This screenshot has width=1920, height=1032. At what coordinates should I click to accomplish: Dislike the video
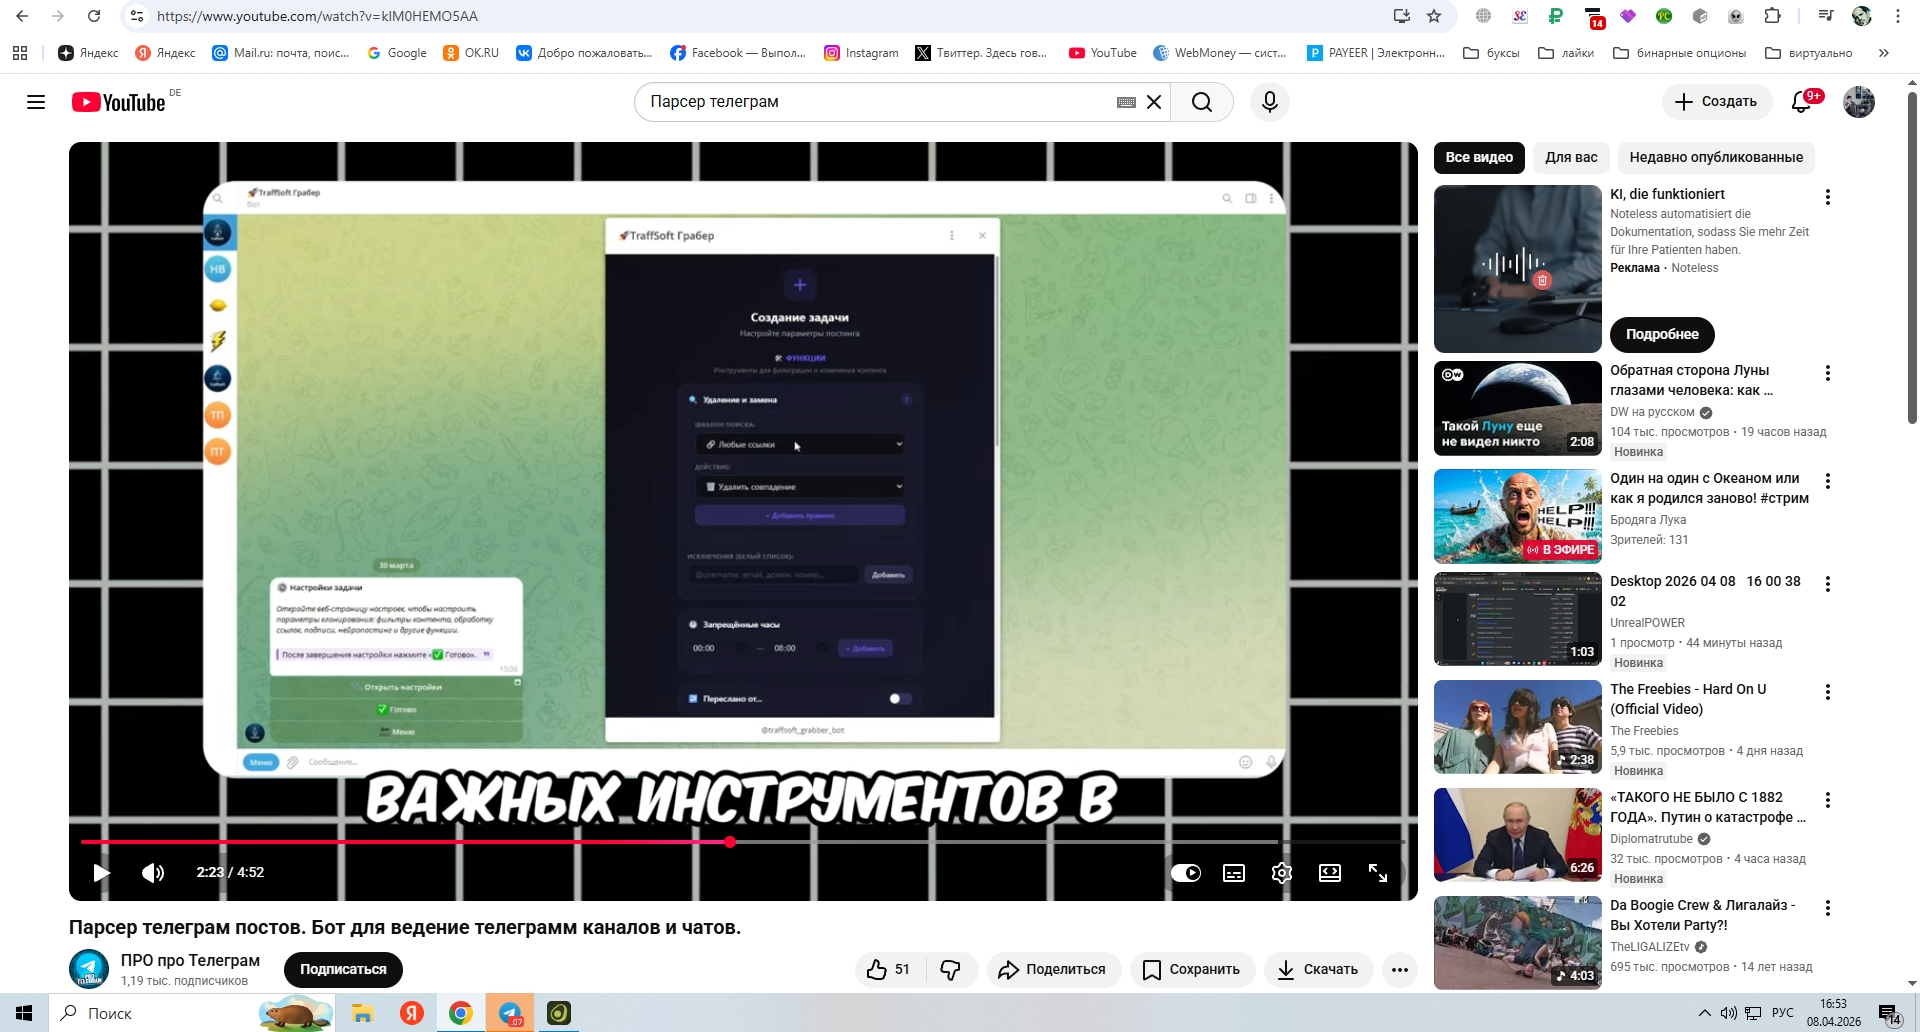tap(950, 969)
